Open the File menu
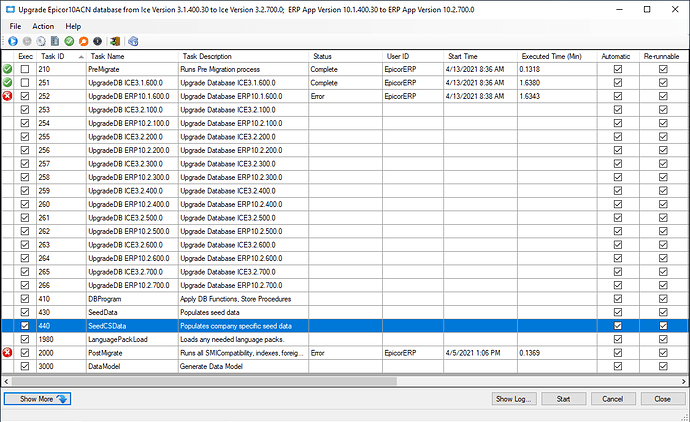The image size is (690, 422). (x=15, y=26)
